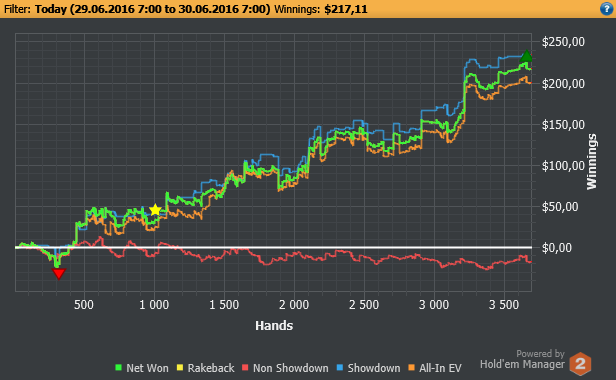Click the $0,00 axis label
The height and width of the screenshot is (380, 616).
point(557,248)
